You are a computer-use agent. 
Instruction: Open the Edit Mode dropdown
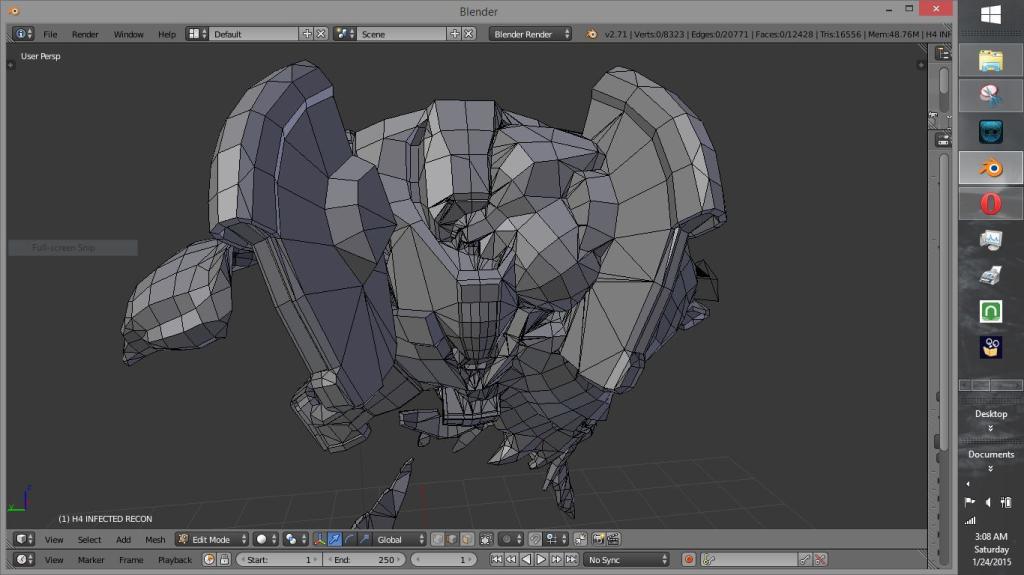[x=212, y=539]
